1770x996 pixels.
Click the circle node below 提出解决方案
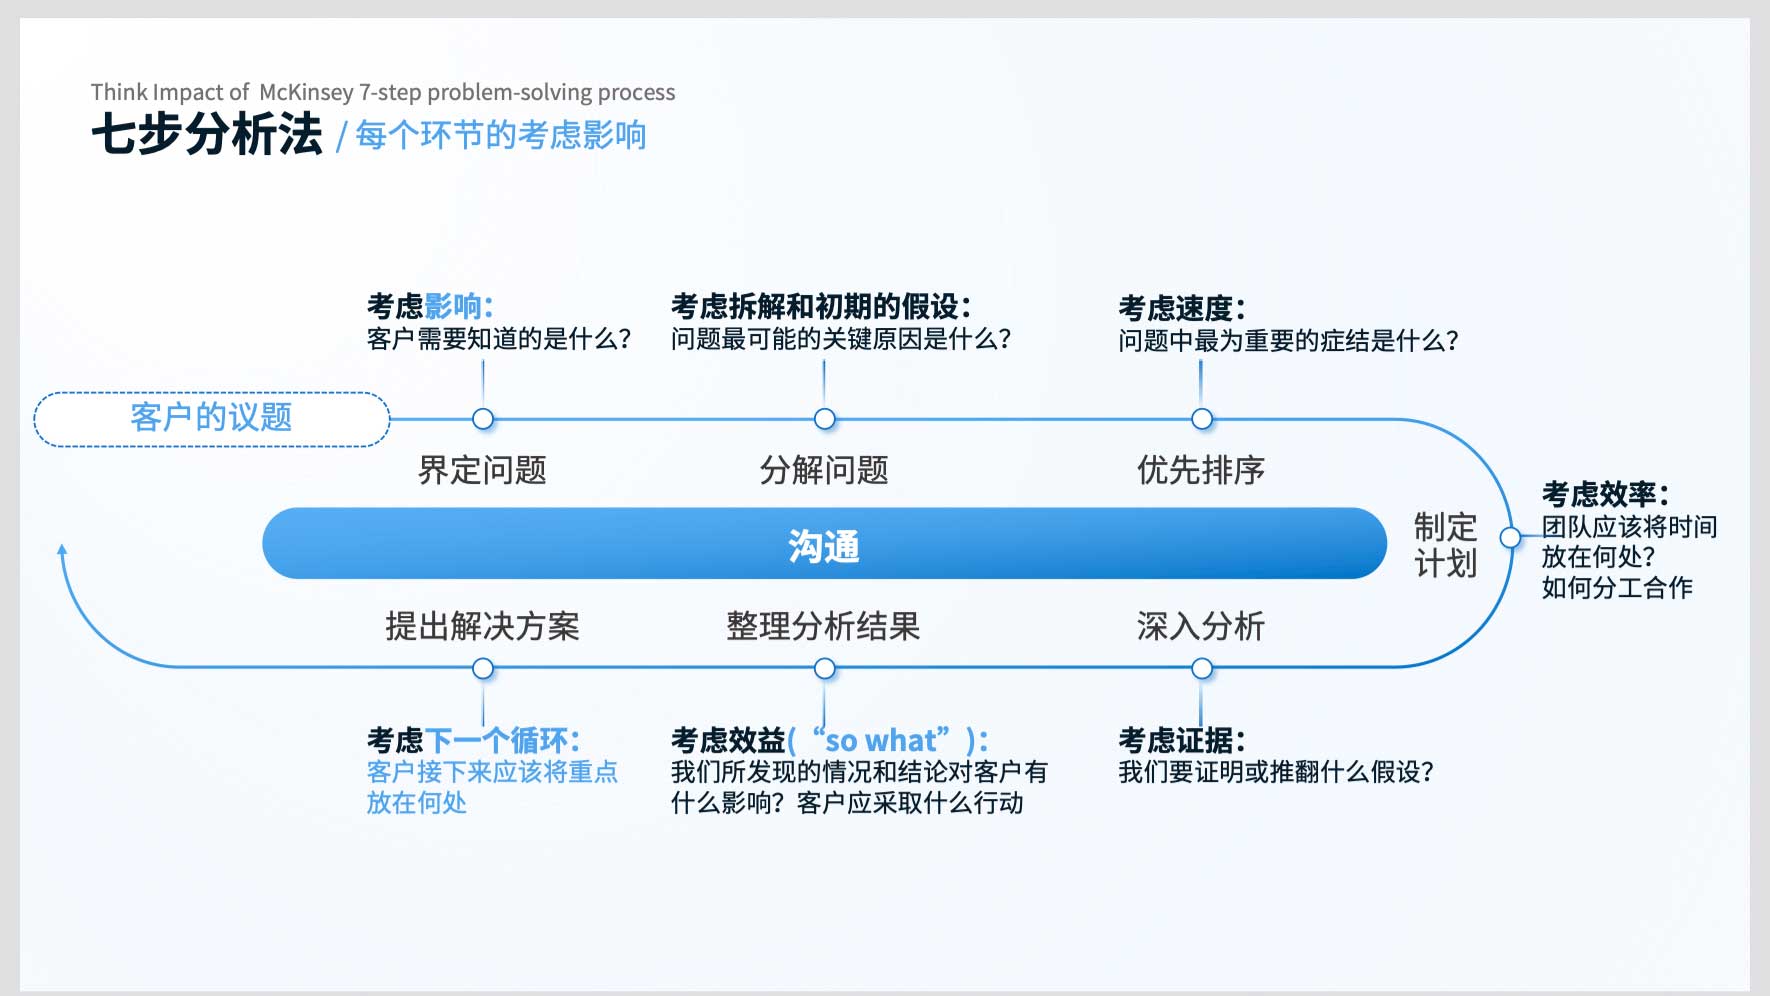click(x=483, y=668)
